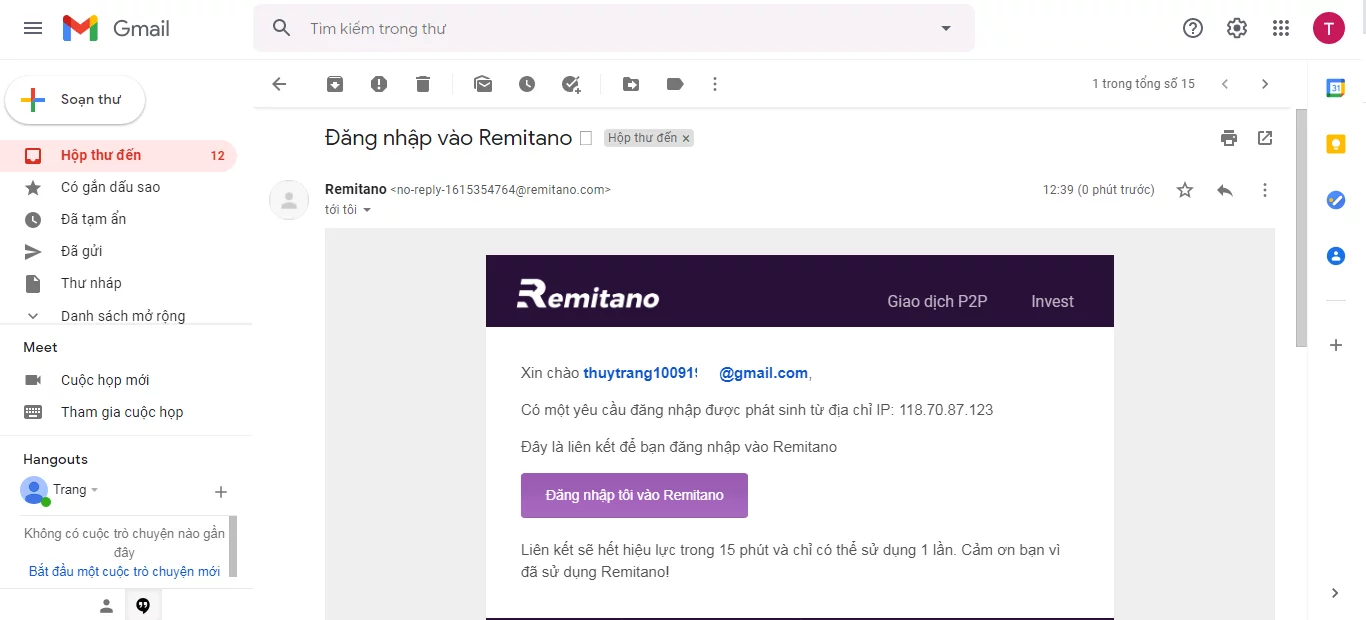Report this email as spam
This screenshot has width=1366, height=620.
pyautogui.click(x=379, y=84)
